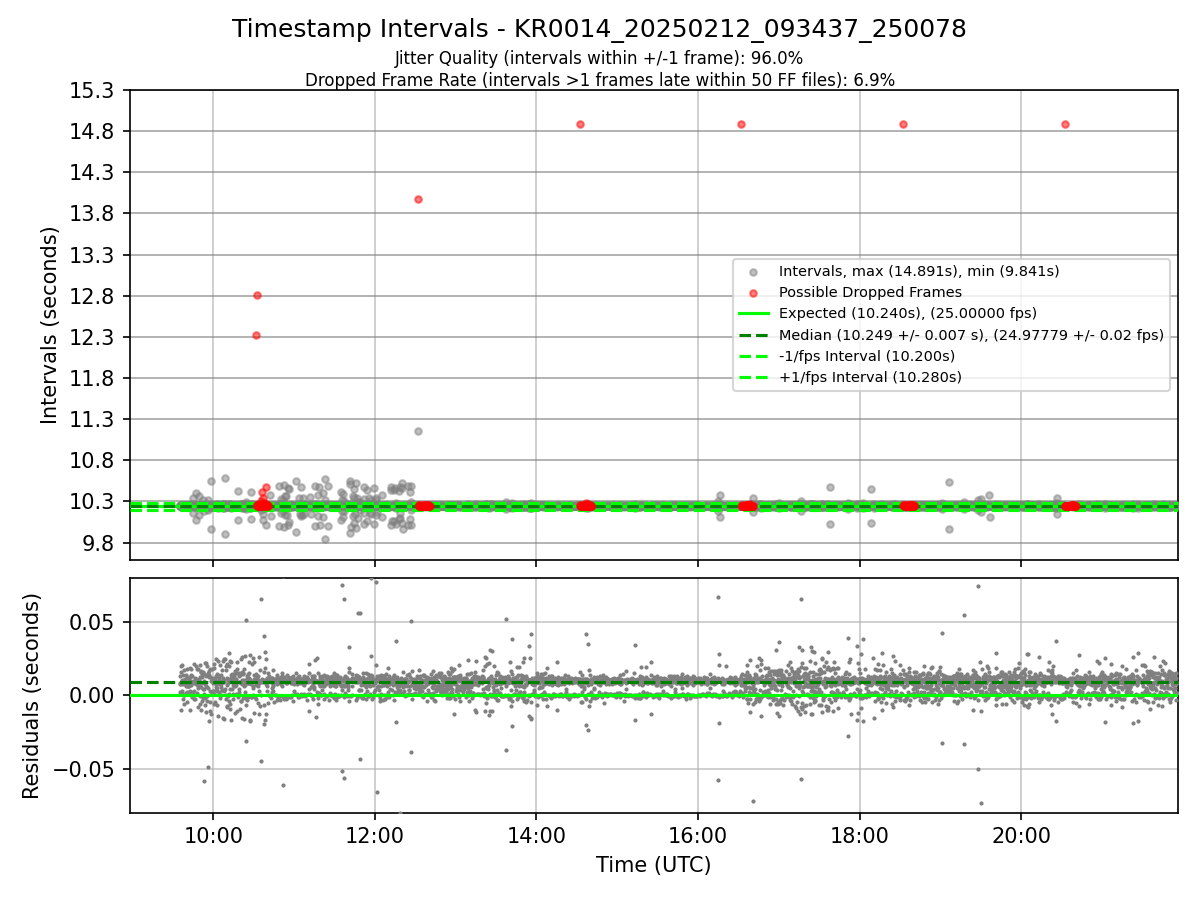Screen dimensions: 1200x900
Task: Click the '18:00' time tick label
Action: (x=860, y=835)
